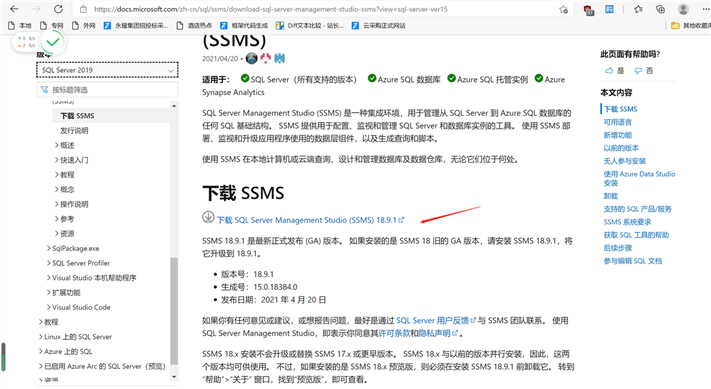Click the browser forward arrow

tap(36, 9)
